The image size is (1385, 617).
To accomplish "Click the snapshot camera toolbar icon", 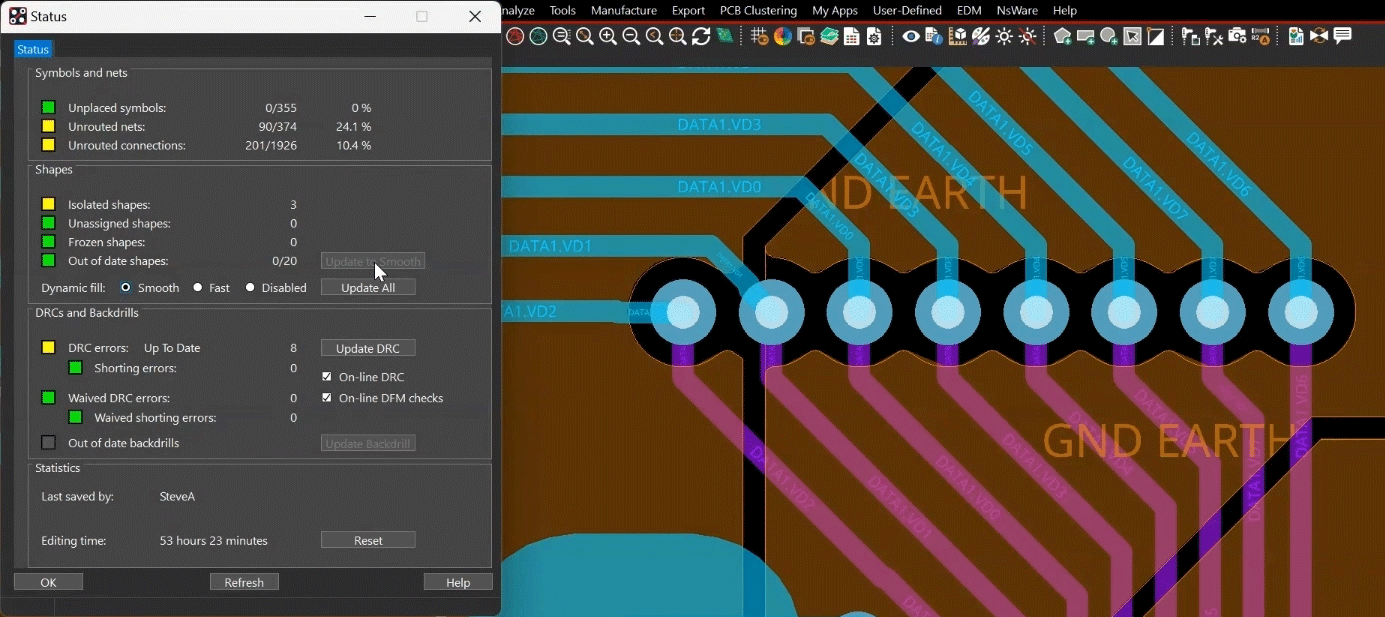I will [x=1236, y=36].
